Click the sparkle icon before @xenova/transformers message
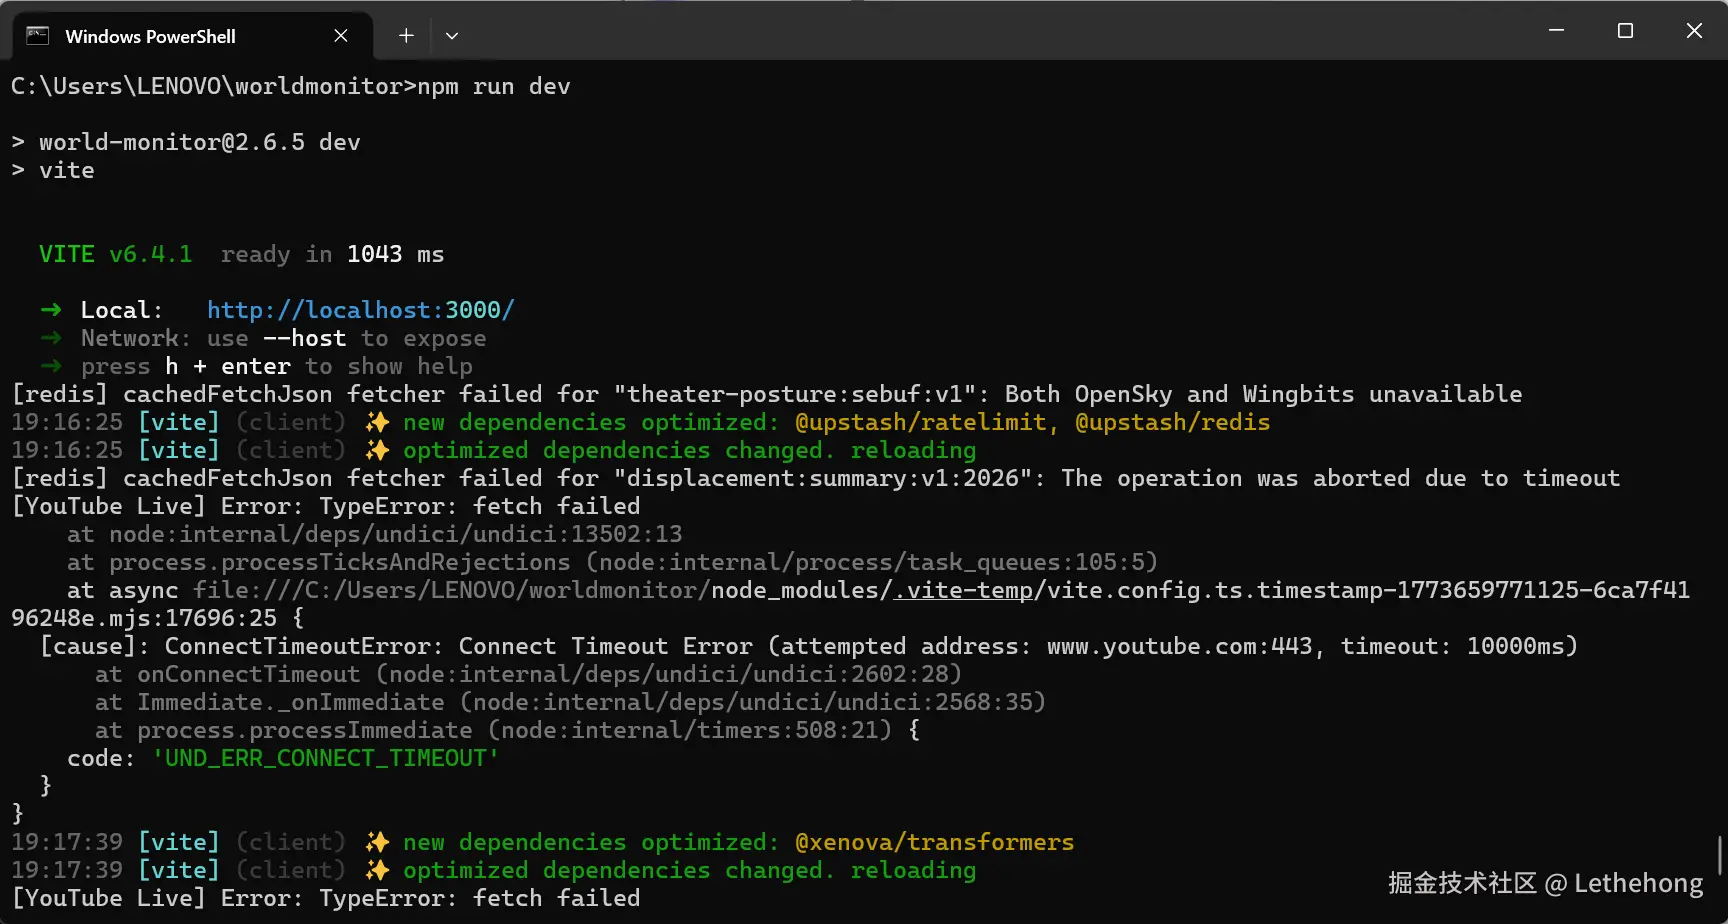Viewport: 1728px width, 924px height. pyautogui.click(x=377, y=842)
